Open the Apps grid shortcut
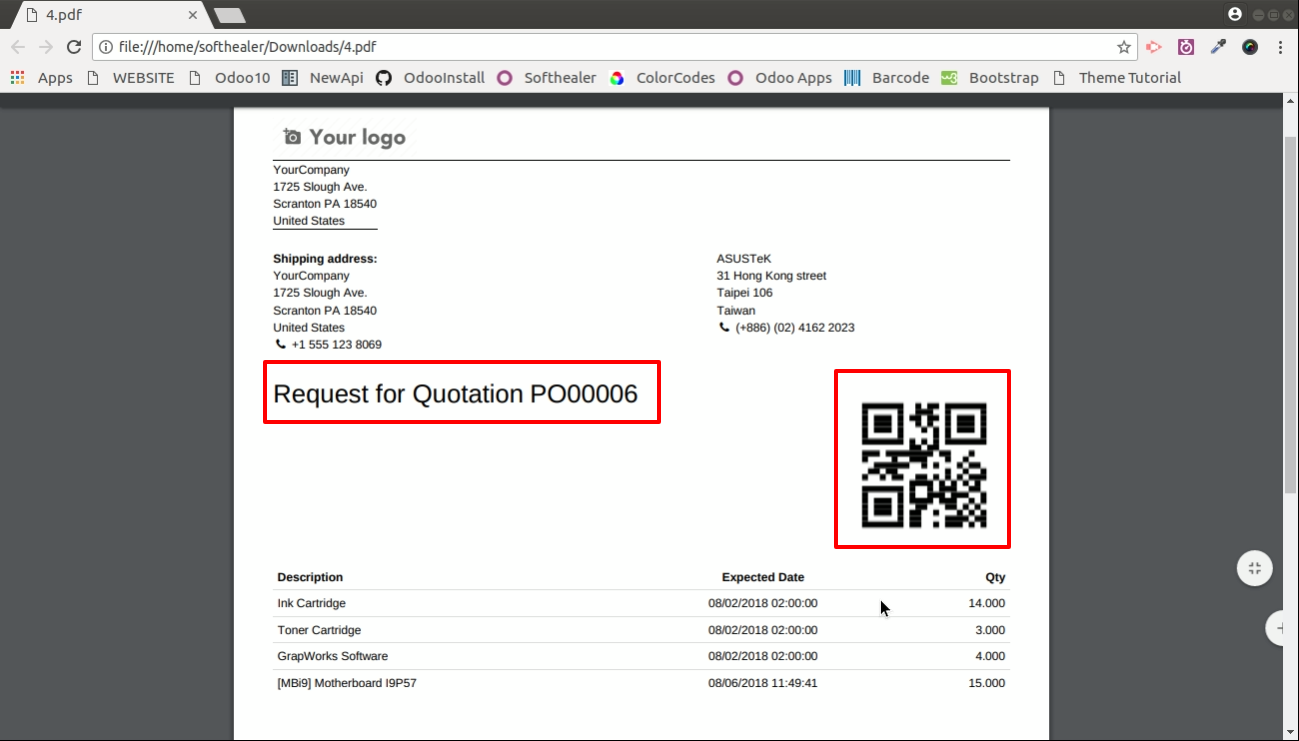 pyautogui.click(x=42, y=78)
